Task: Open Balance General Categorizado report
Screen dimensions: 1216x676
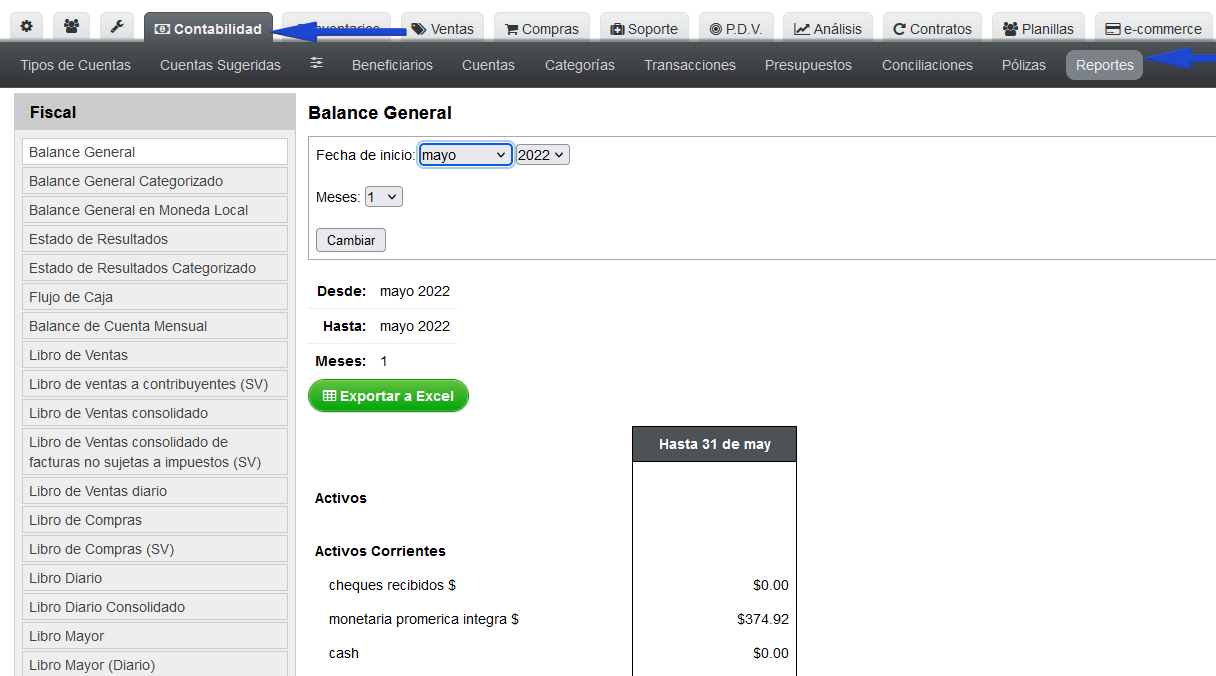Action: click(x=155, y=181)
